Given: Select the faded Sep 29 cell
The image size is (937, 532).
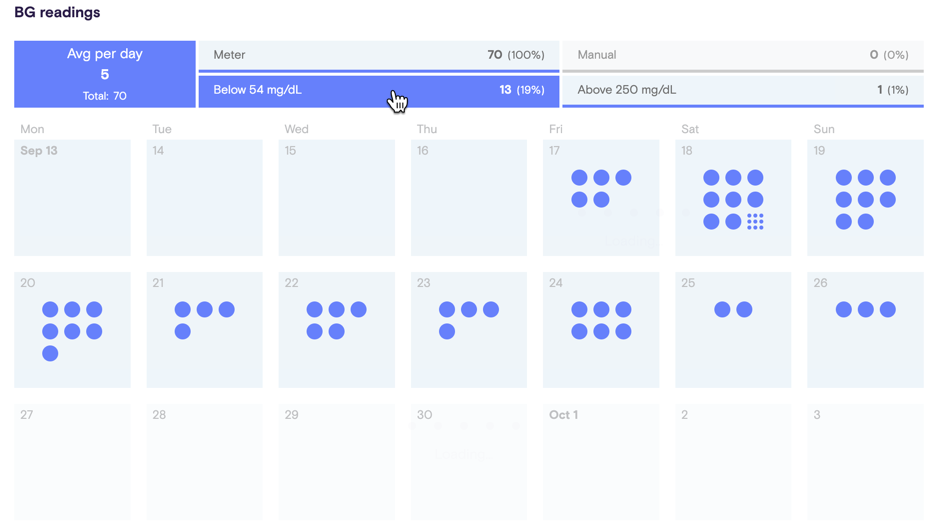Looking at the screenshot, I should 336,461.
